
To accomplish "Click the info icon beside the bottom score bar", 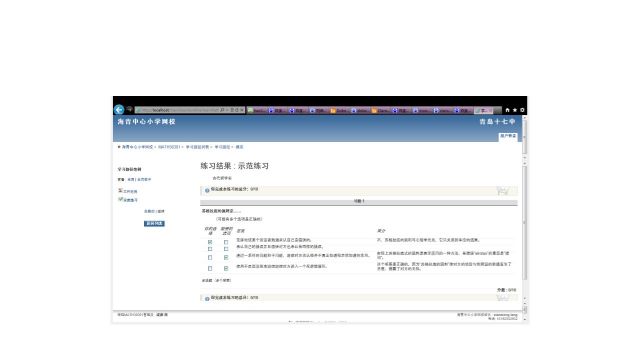I will [x=207, y=299].
